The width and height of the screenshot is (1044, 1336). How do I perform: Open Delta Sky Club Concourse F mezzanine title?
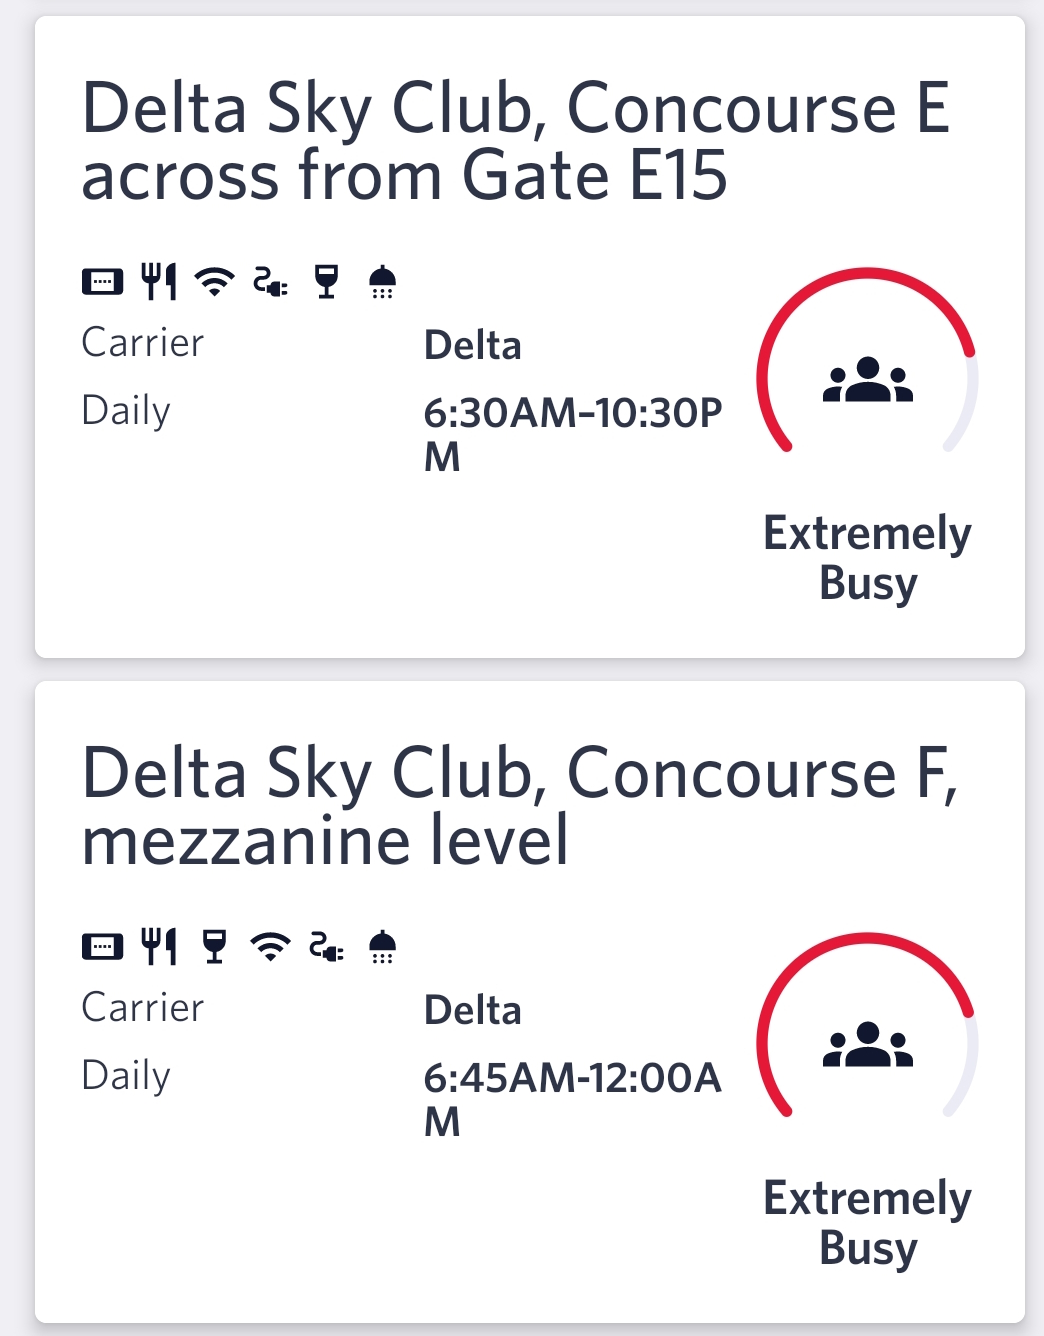[x=519, y=806]
